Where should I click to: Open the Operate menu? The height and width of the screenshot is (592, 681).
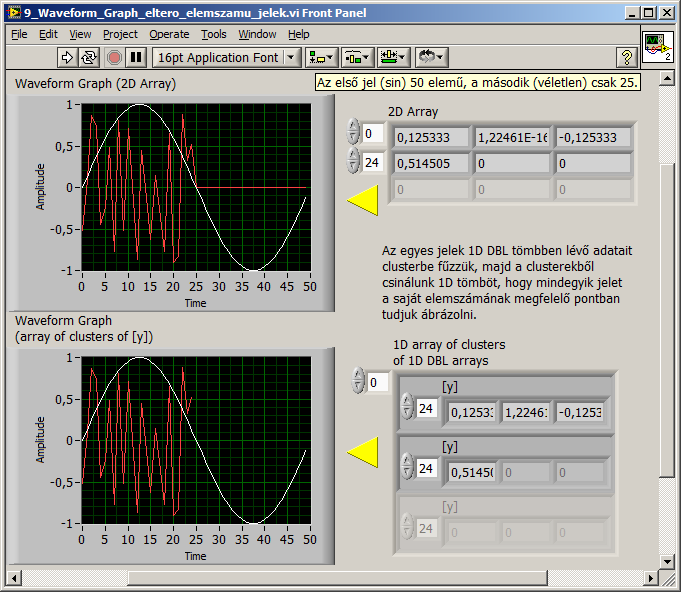169,34
